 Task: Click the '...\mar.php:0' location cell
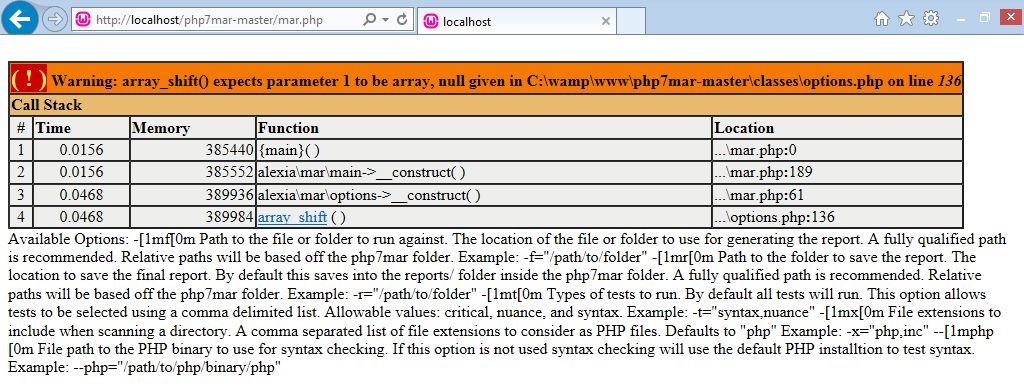[837, 150]
